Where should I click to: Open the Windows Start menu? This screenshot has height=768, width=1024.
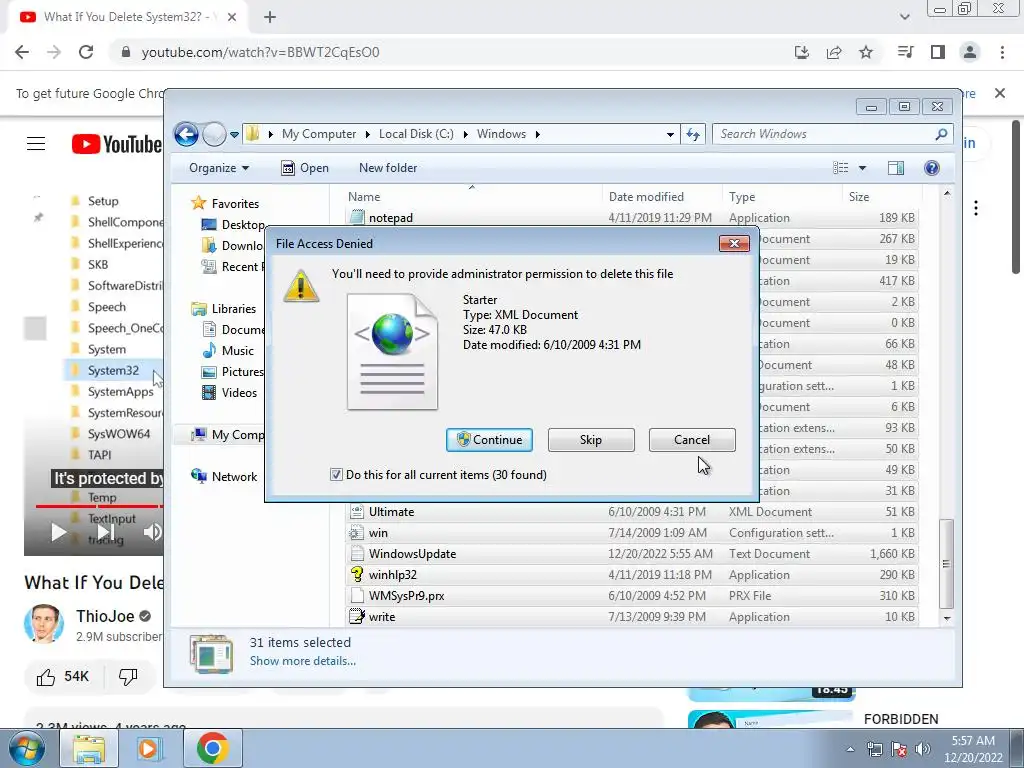tap(27, 748)
